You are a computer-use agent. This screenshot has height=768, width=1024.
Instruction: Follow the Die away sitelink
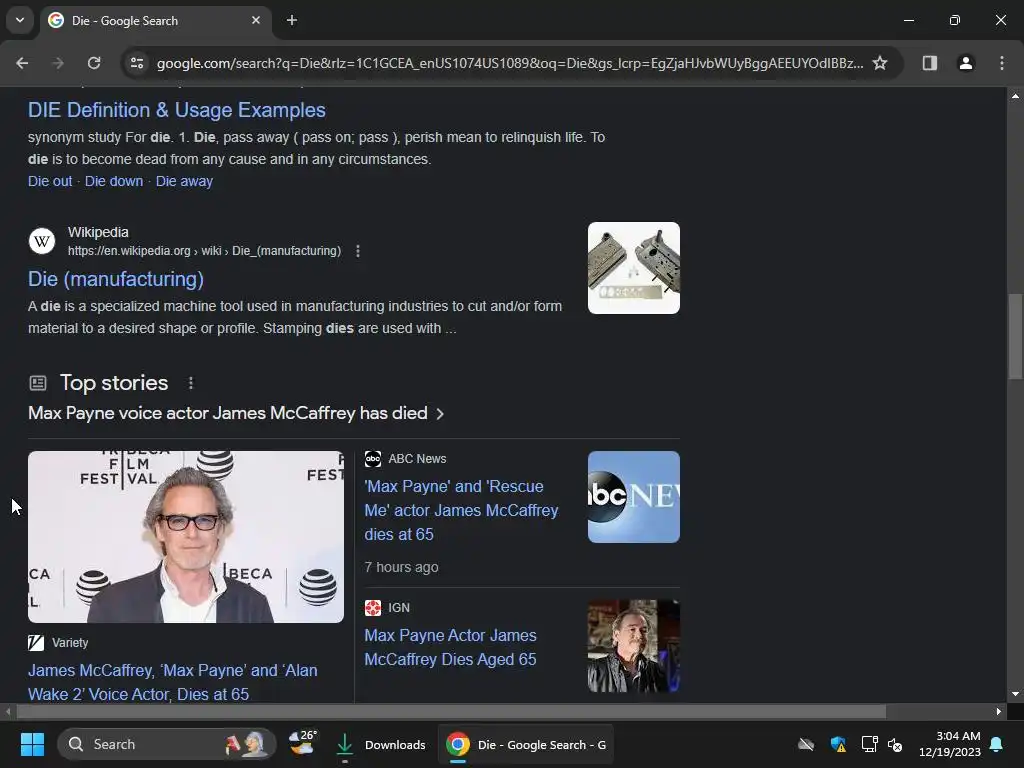click(184, 181)
